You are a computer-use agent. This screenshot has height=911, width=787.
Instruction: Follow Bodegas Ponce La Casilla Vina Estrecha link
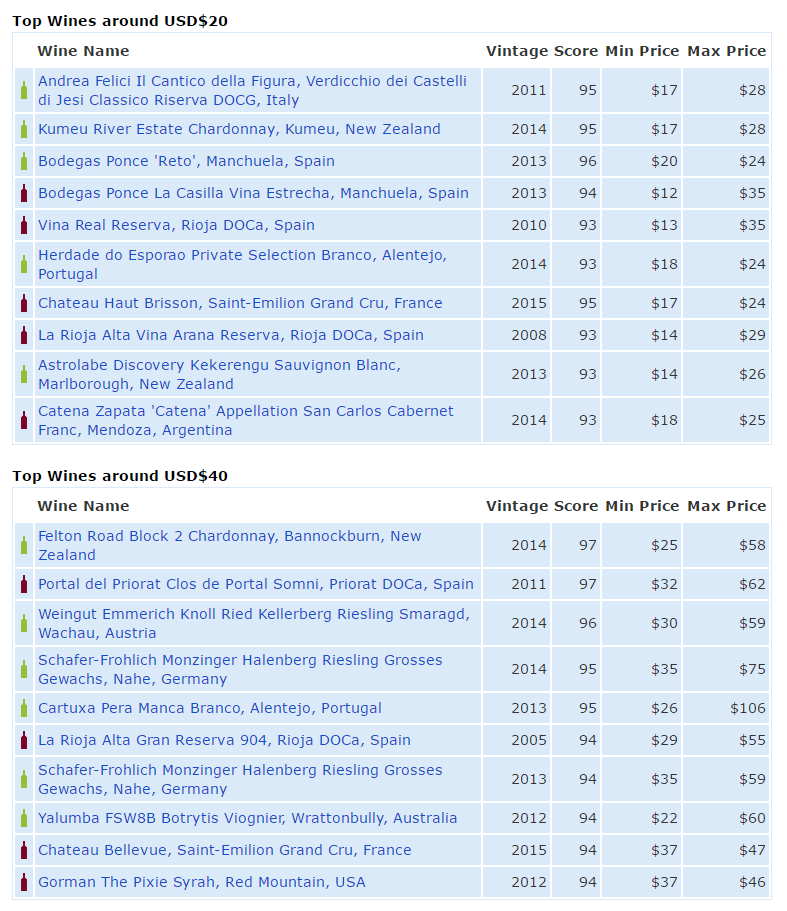tap(253, 193)
